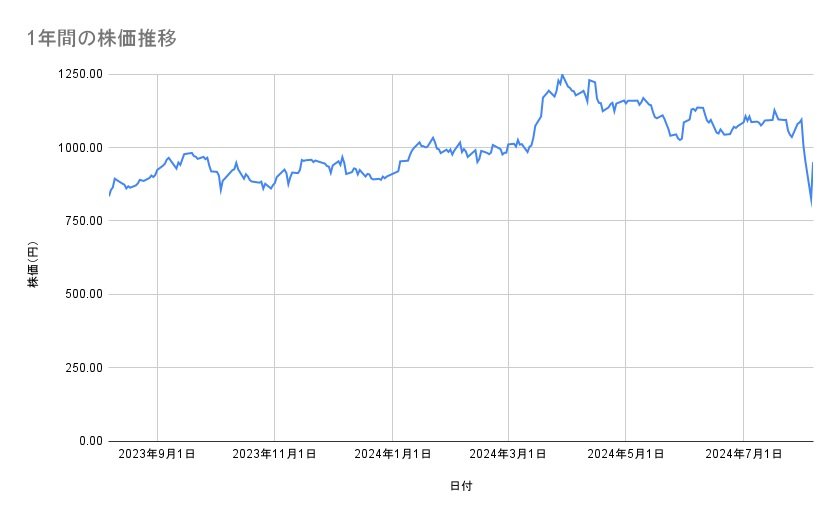The image size is (839, 519).
Task: Click the 2024年1月1日 date label
Action: (392, 455)
